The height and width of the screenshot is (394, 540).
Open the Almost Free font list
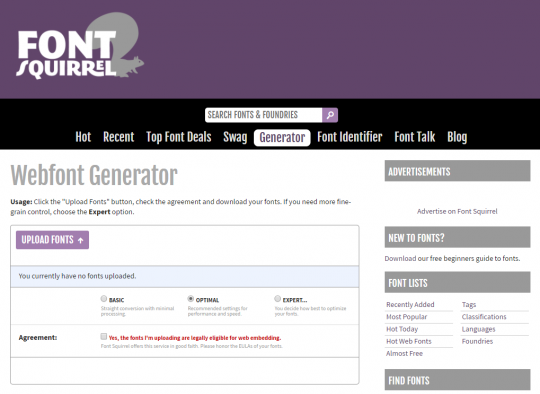[x=404, y=354]
